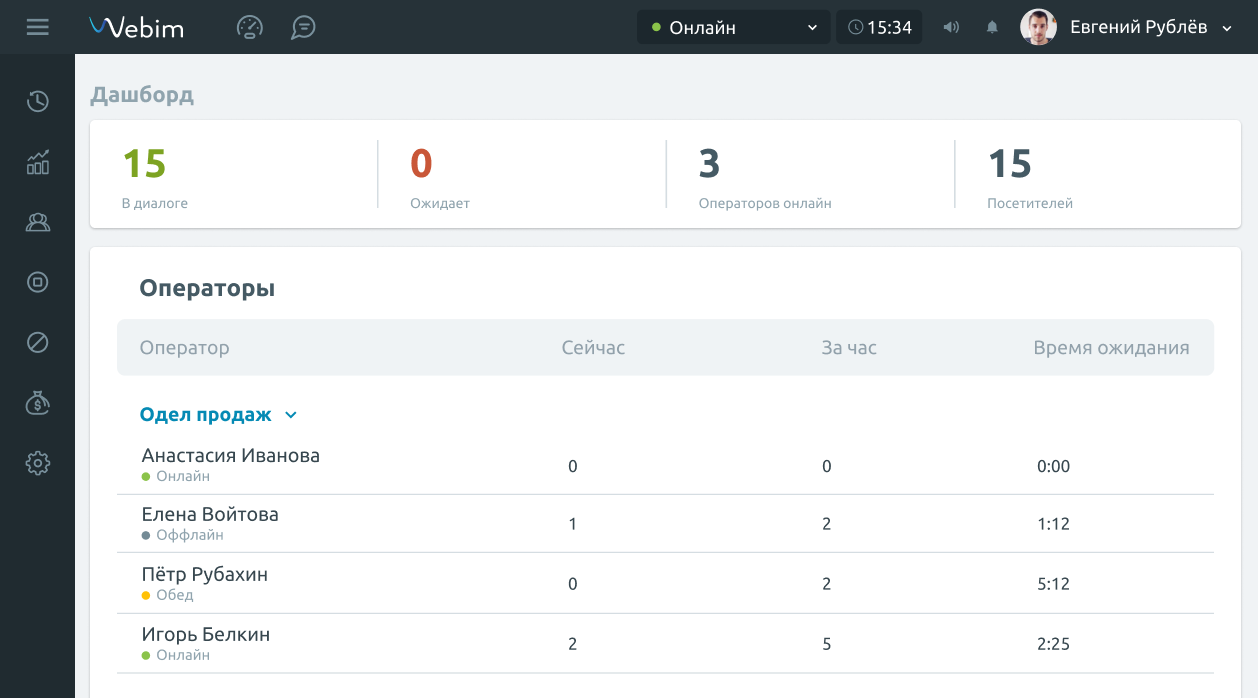Open the money bag billing sidebar icon
Image resolution: width=1258 pixels, height=698 pixels.
point(38,403)
